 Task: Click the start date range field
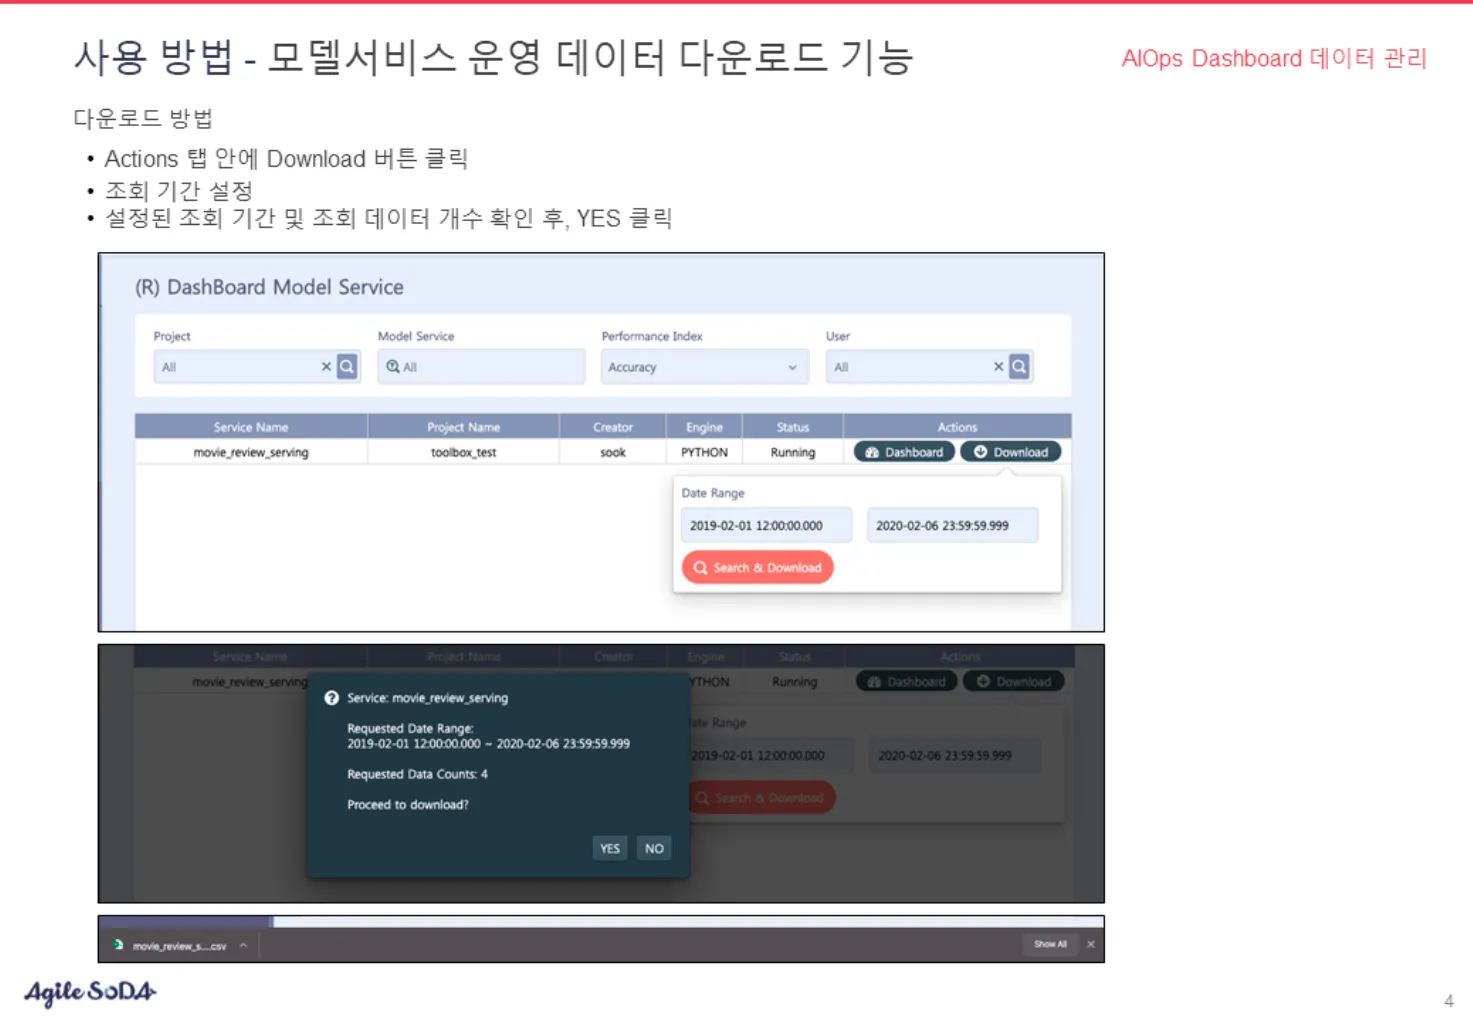point(766,525)
